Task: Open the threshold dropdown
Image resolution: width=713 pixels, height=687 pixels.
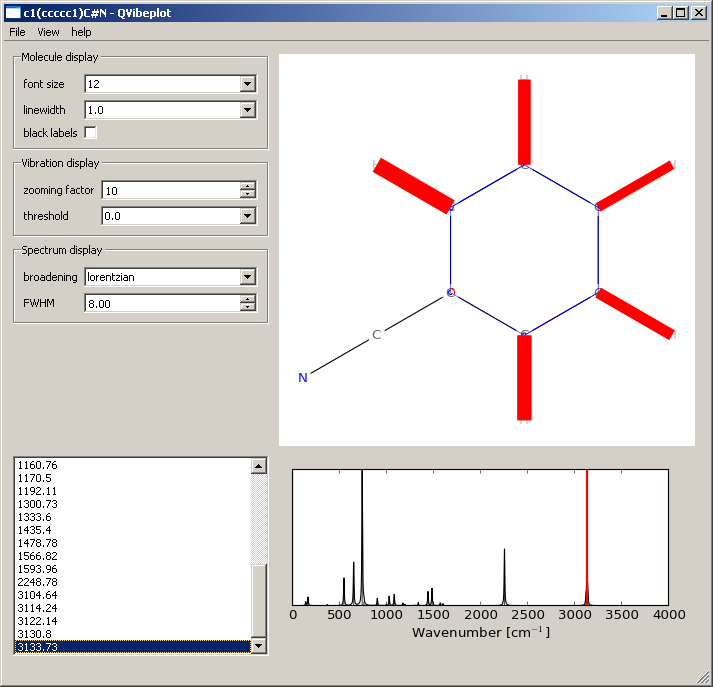Action: point(248,216)
